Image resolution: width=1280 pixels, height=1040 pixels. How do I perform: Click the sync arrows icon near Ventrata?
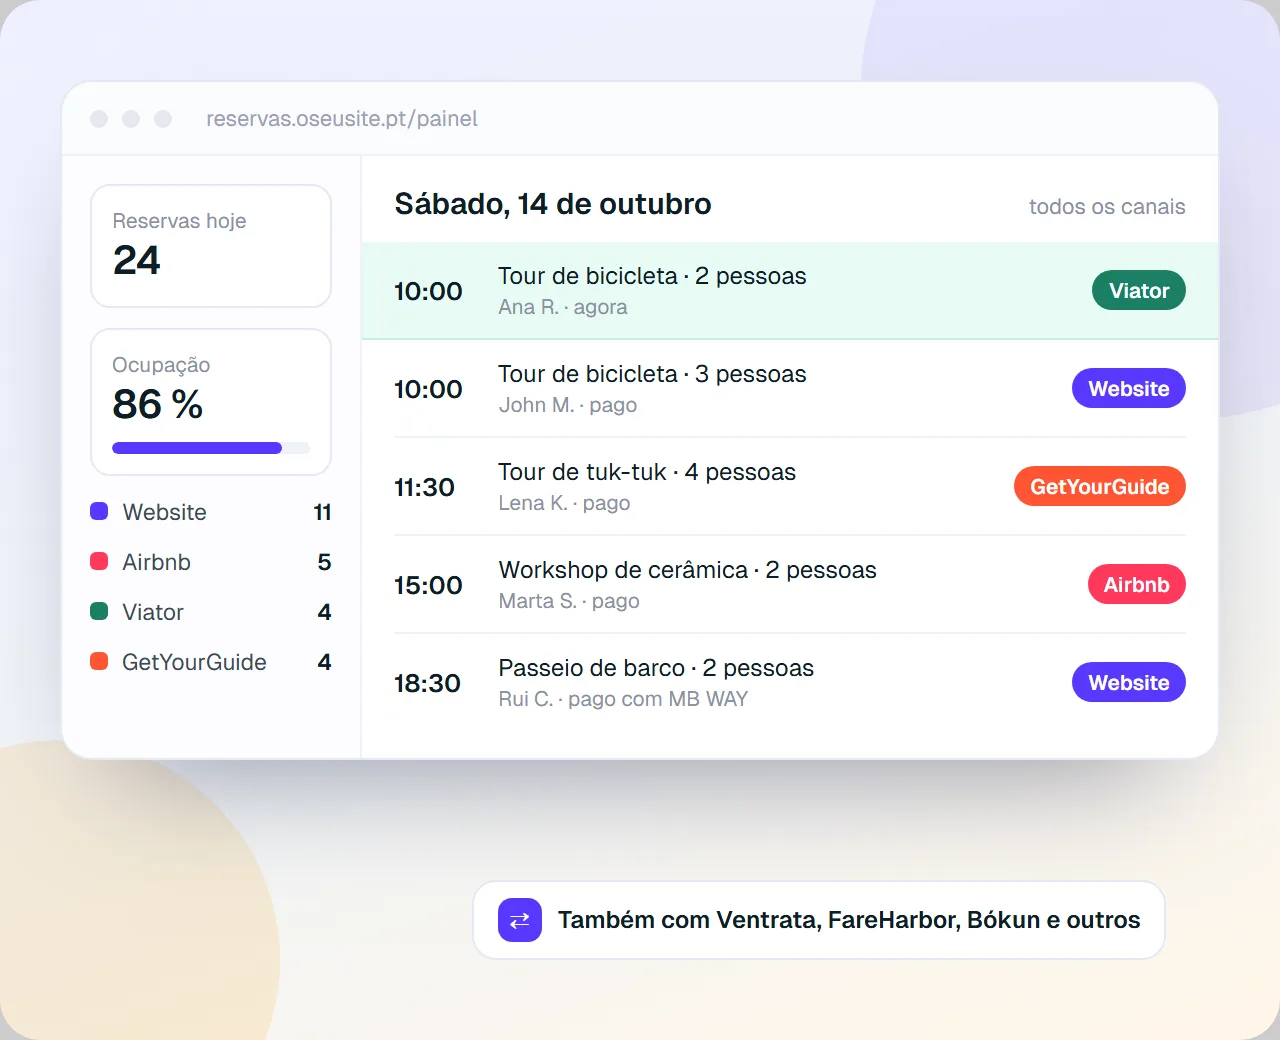tap(520, 920)
